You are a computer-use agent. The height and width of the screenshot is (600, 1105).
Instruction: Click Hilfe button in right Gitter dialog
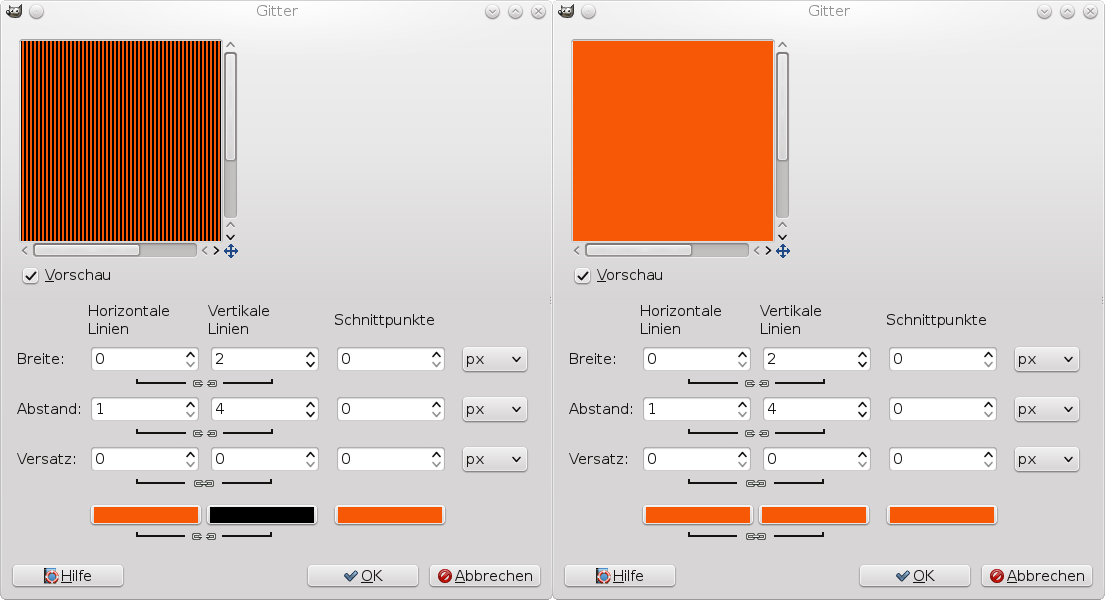coord(619,576)
